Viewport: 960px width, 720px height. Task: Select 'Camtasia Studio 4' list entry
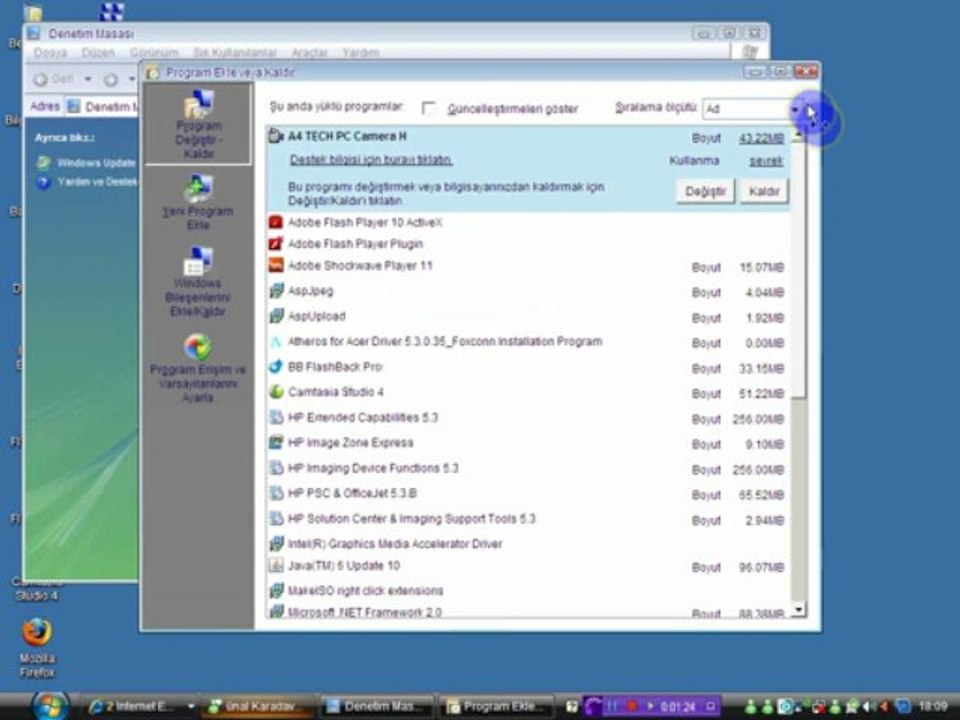tap(528, 392)
